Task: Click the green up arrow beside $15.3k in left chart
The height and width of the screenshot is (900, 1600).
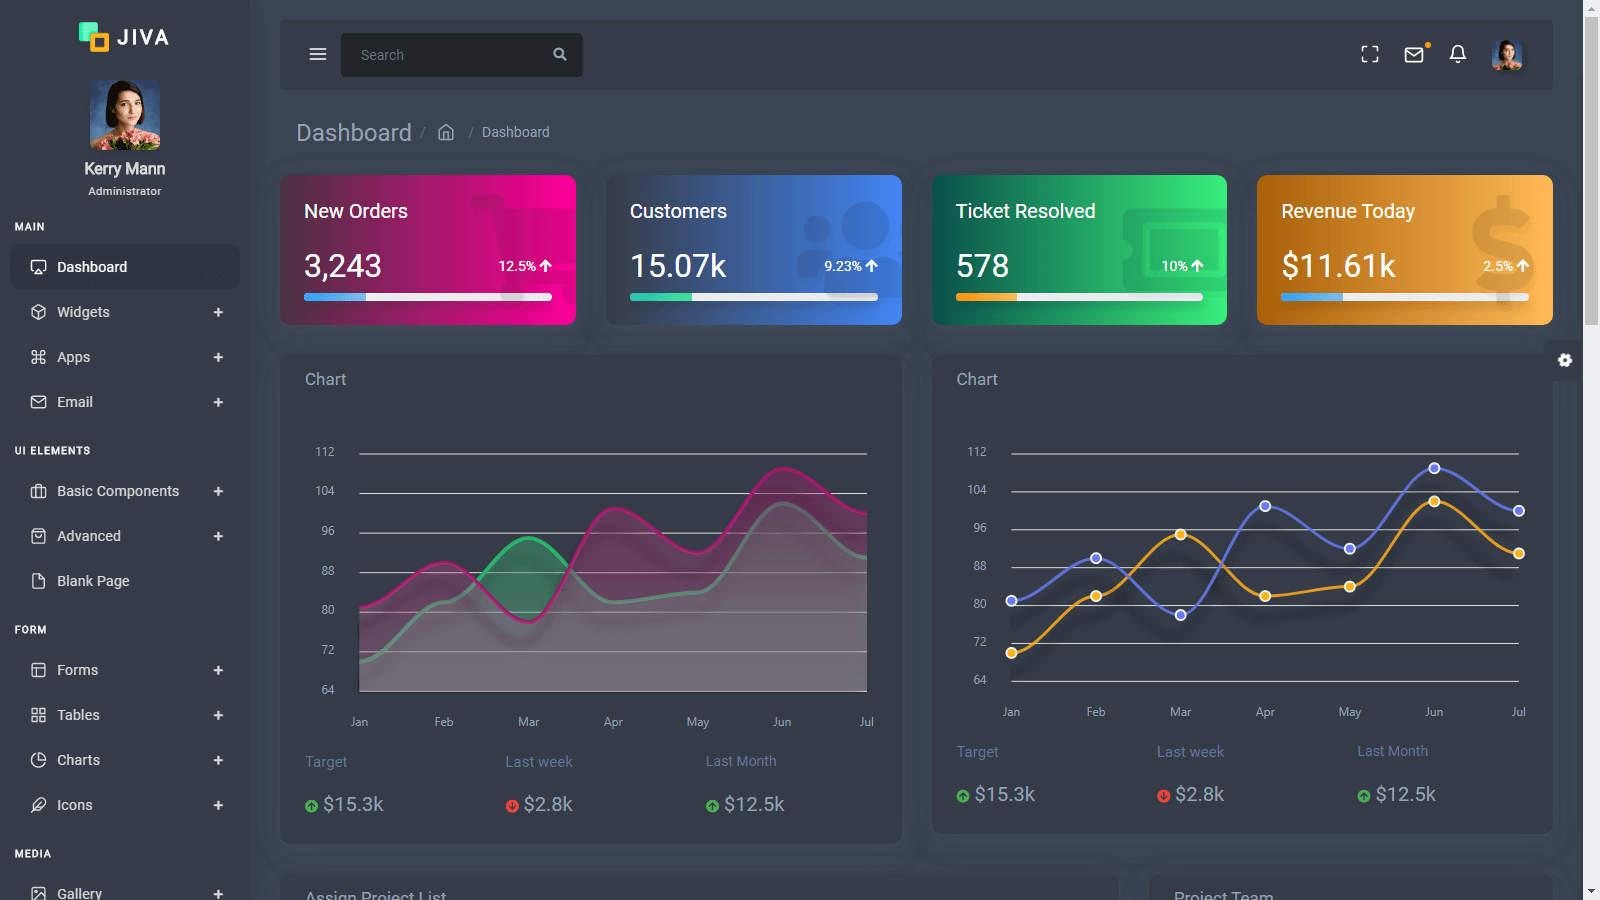Action: tap(311, 806)
